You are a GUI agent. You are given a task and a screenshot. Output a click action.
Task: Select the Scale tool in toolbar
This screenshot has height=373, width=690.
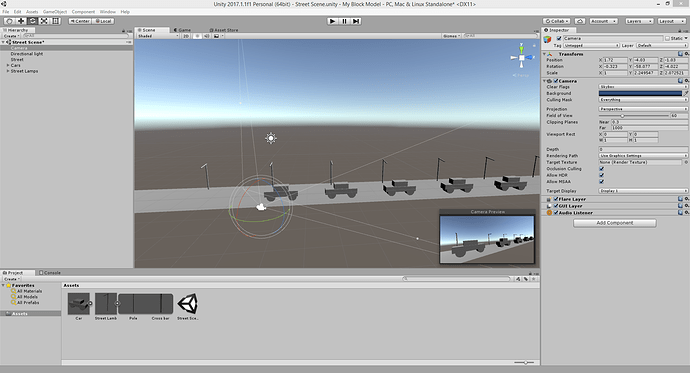44,21
